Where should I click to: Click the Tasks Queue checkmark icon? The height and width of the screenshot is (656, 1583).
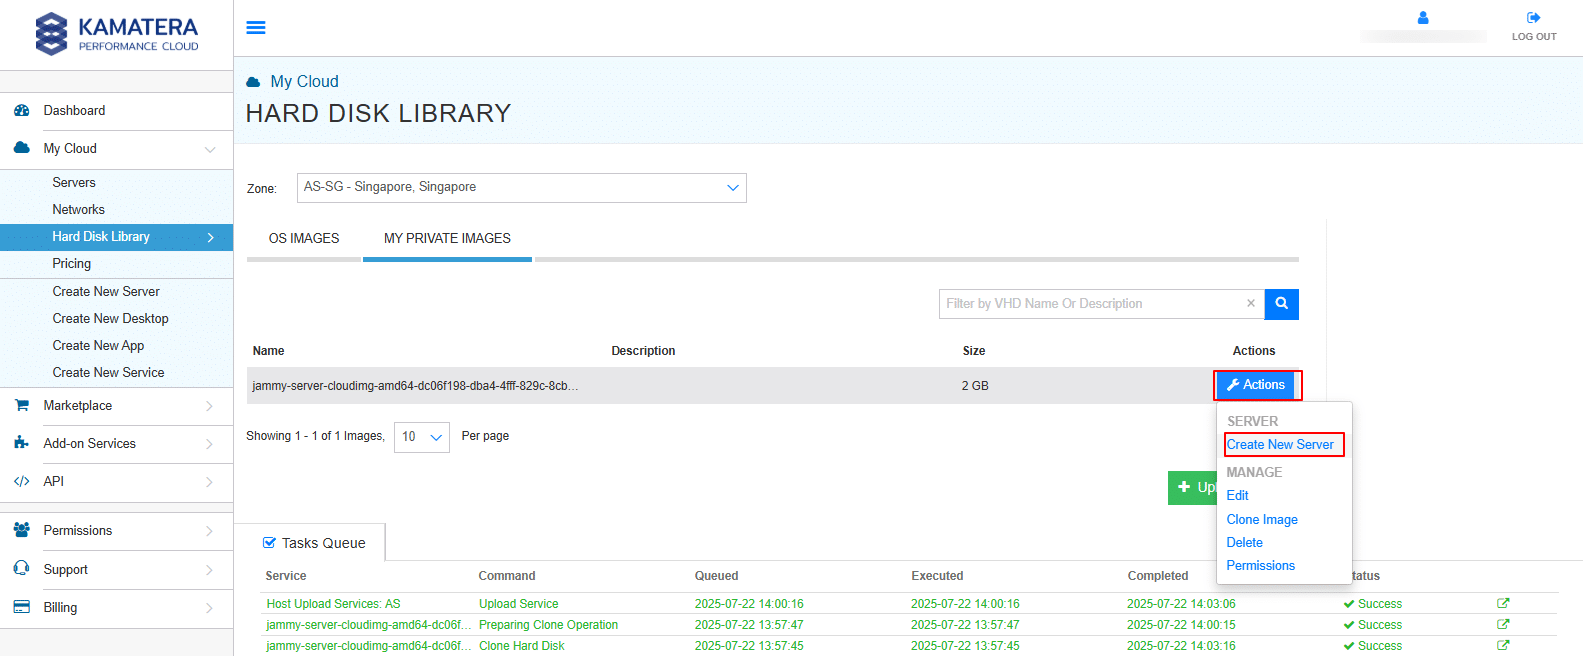269,543
